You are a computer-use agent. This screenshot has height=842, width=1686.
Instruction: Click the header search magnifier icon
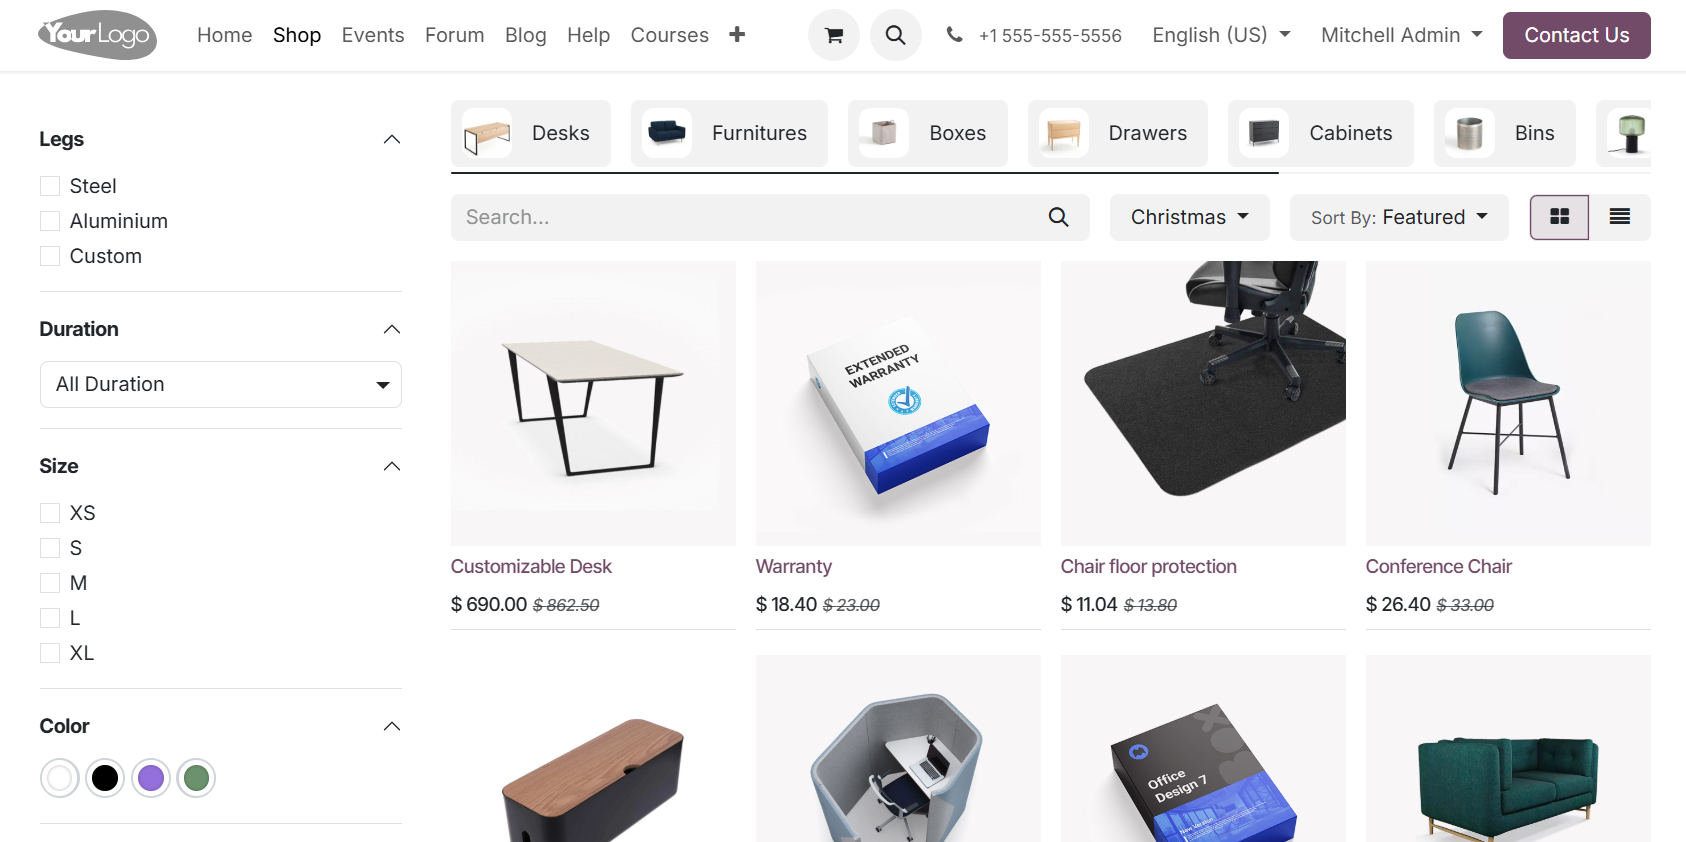pyautogui.click(x=895, y=35)
